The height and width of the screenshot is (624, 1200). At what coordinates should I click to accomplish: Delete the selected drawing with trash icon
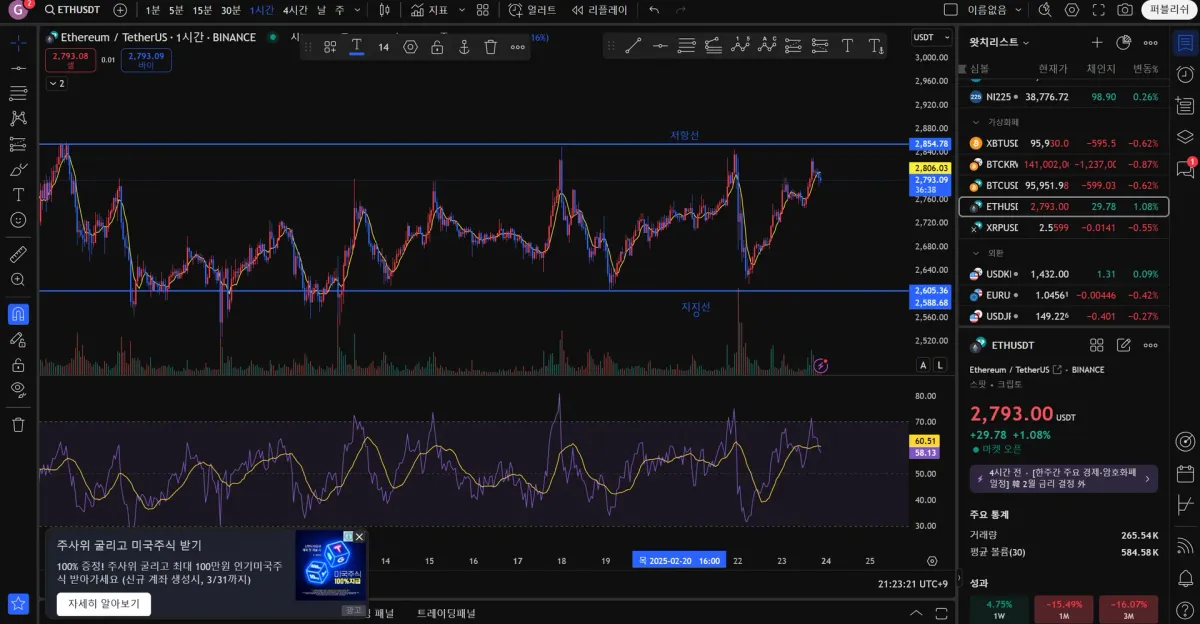point(491,47)
